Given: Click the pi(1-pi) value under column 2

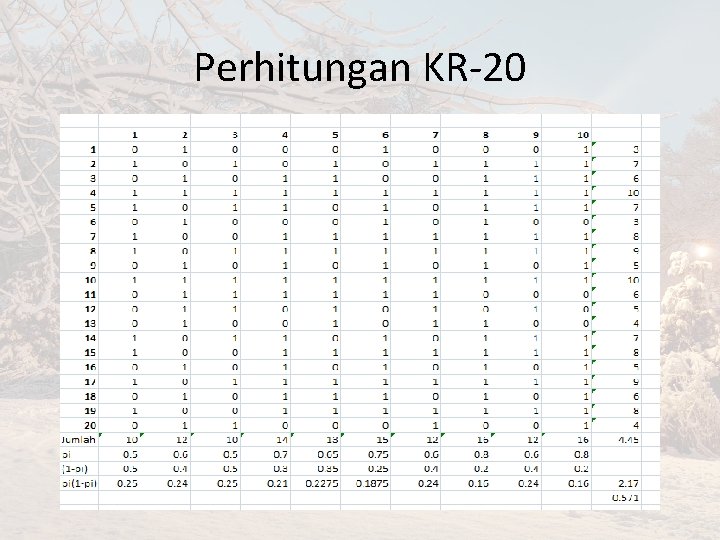Looking at the screenshot, I should pos(177,484).
